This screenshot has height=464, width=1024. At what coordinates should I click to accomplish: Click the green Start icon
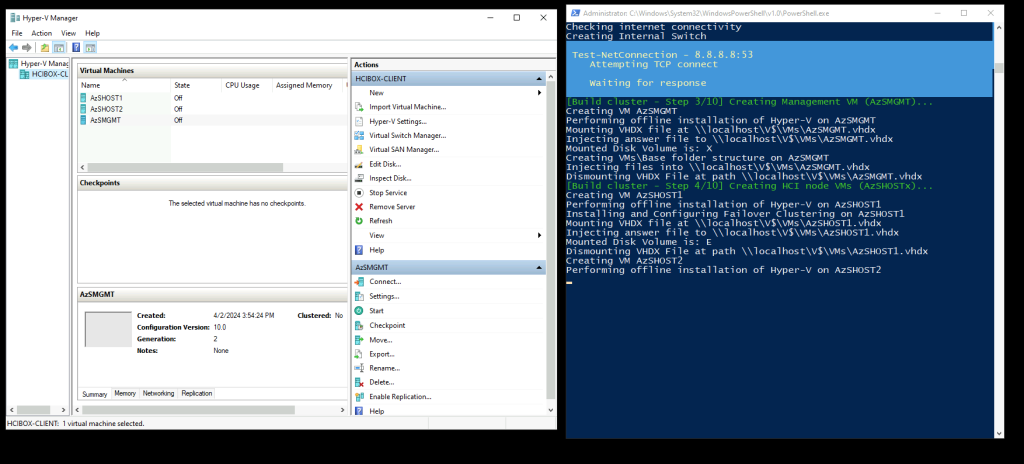359,311
